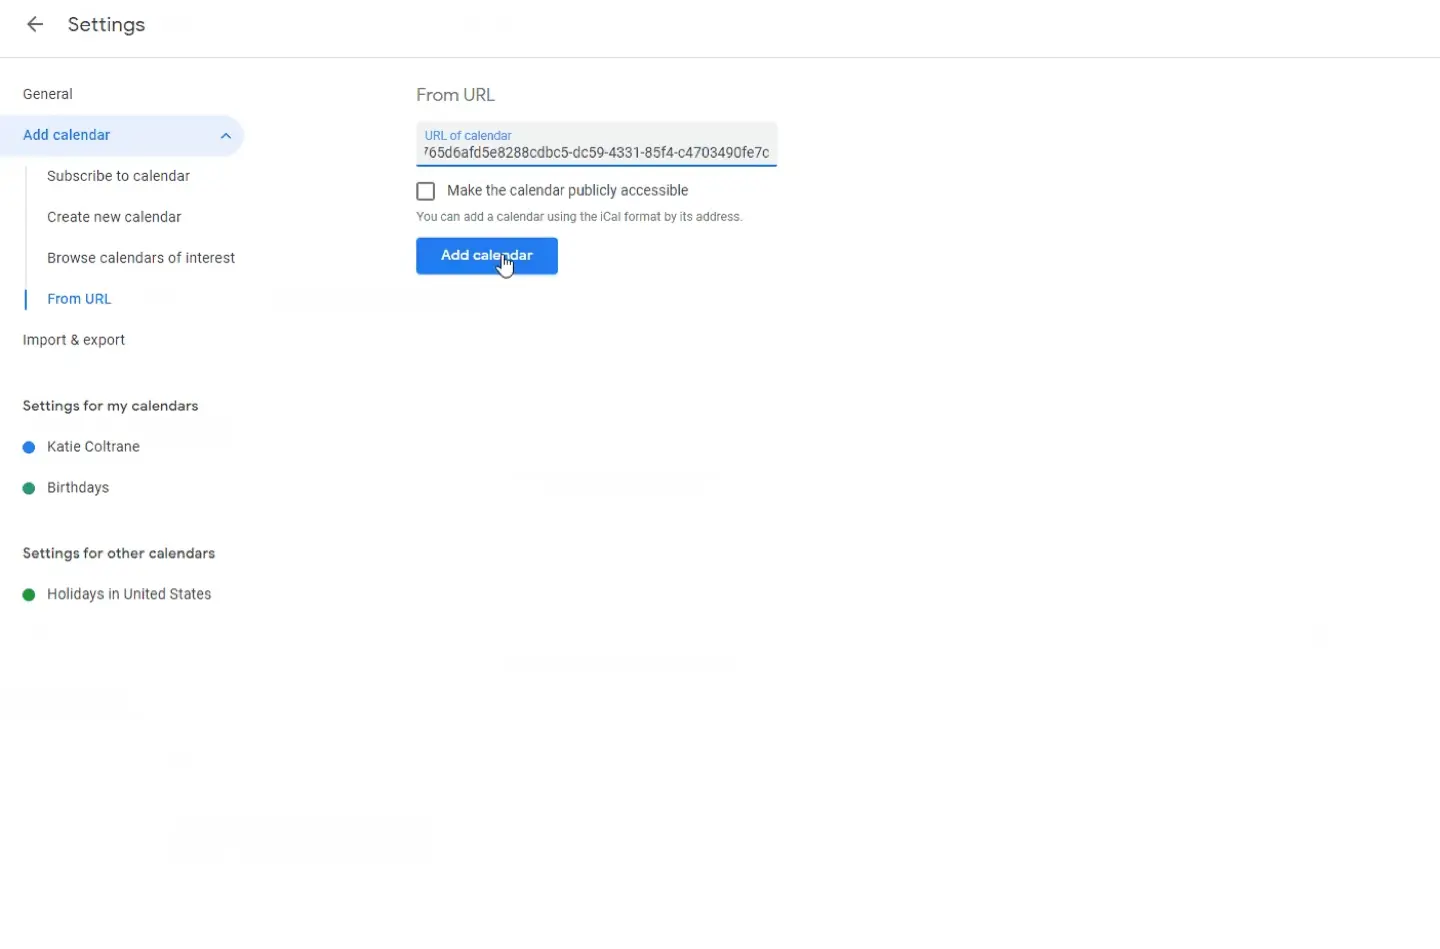
Task: Click the Settings page title
Action: [x=106, y=25]
